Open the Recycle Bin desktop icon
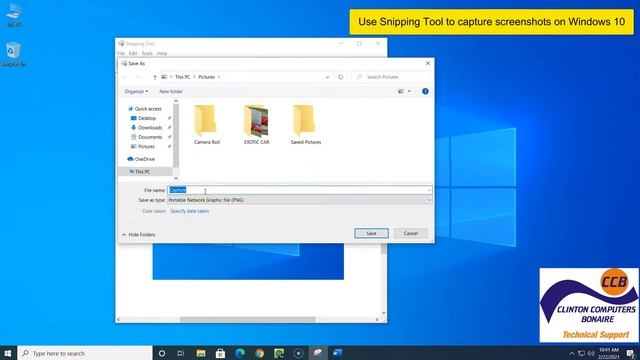This screenshot has width=640, height=360. point(13,54)
